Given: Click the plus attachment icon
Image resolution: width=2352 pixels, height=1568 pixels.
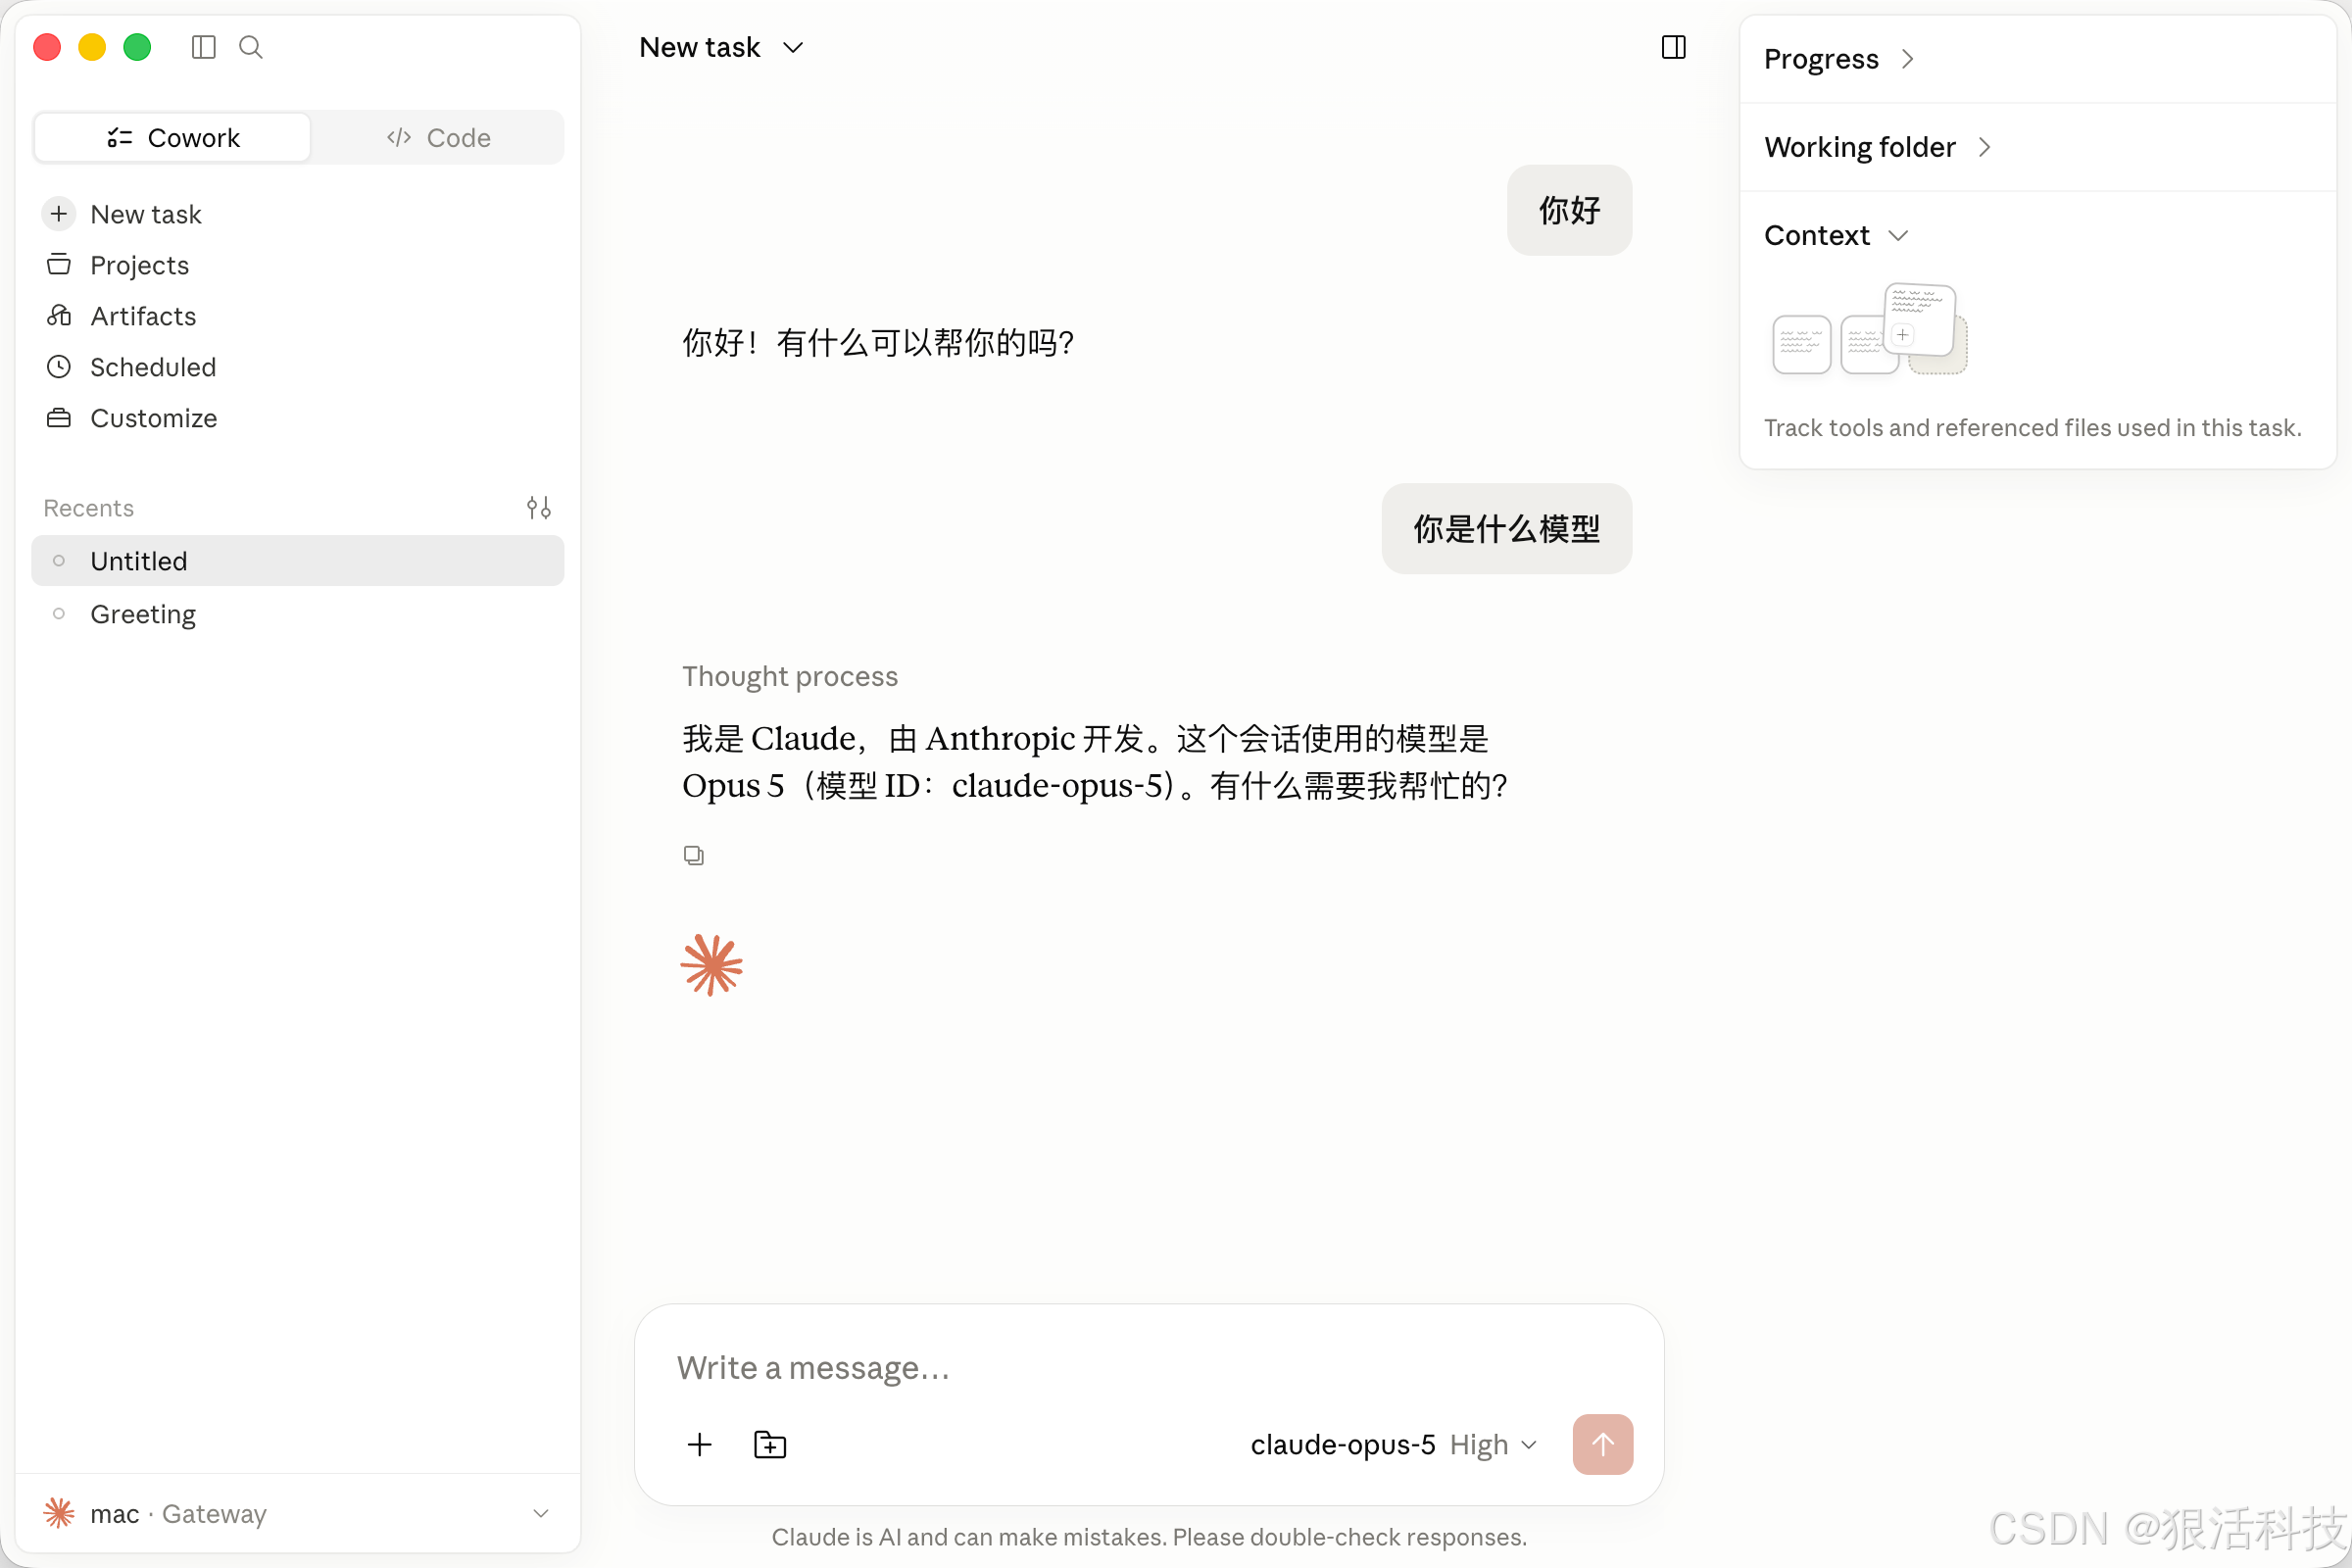Looking at the screenshot, I should tap(700, 1444).
